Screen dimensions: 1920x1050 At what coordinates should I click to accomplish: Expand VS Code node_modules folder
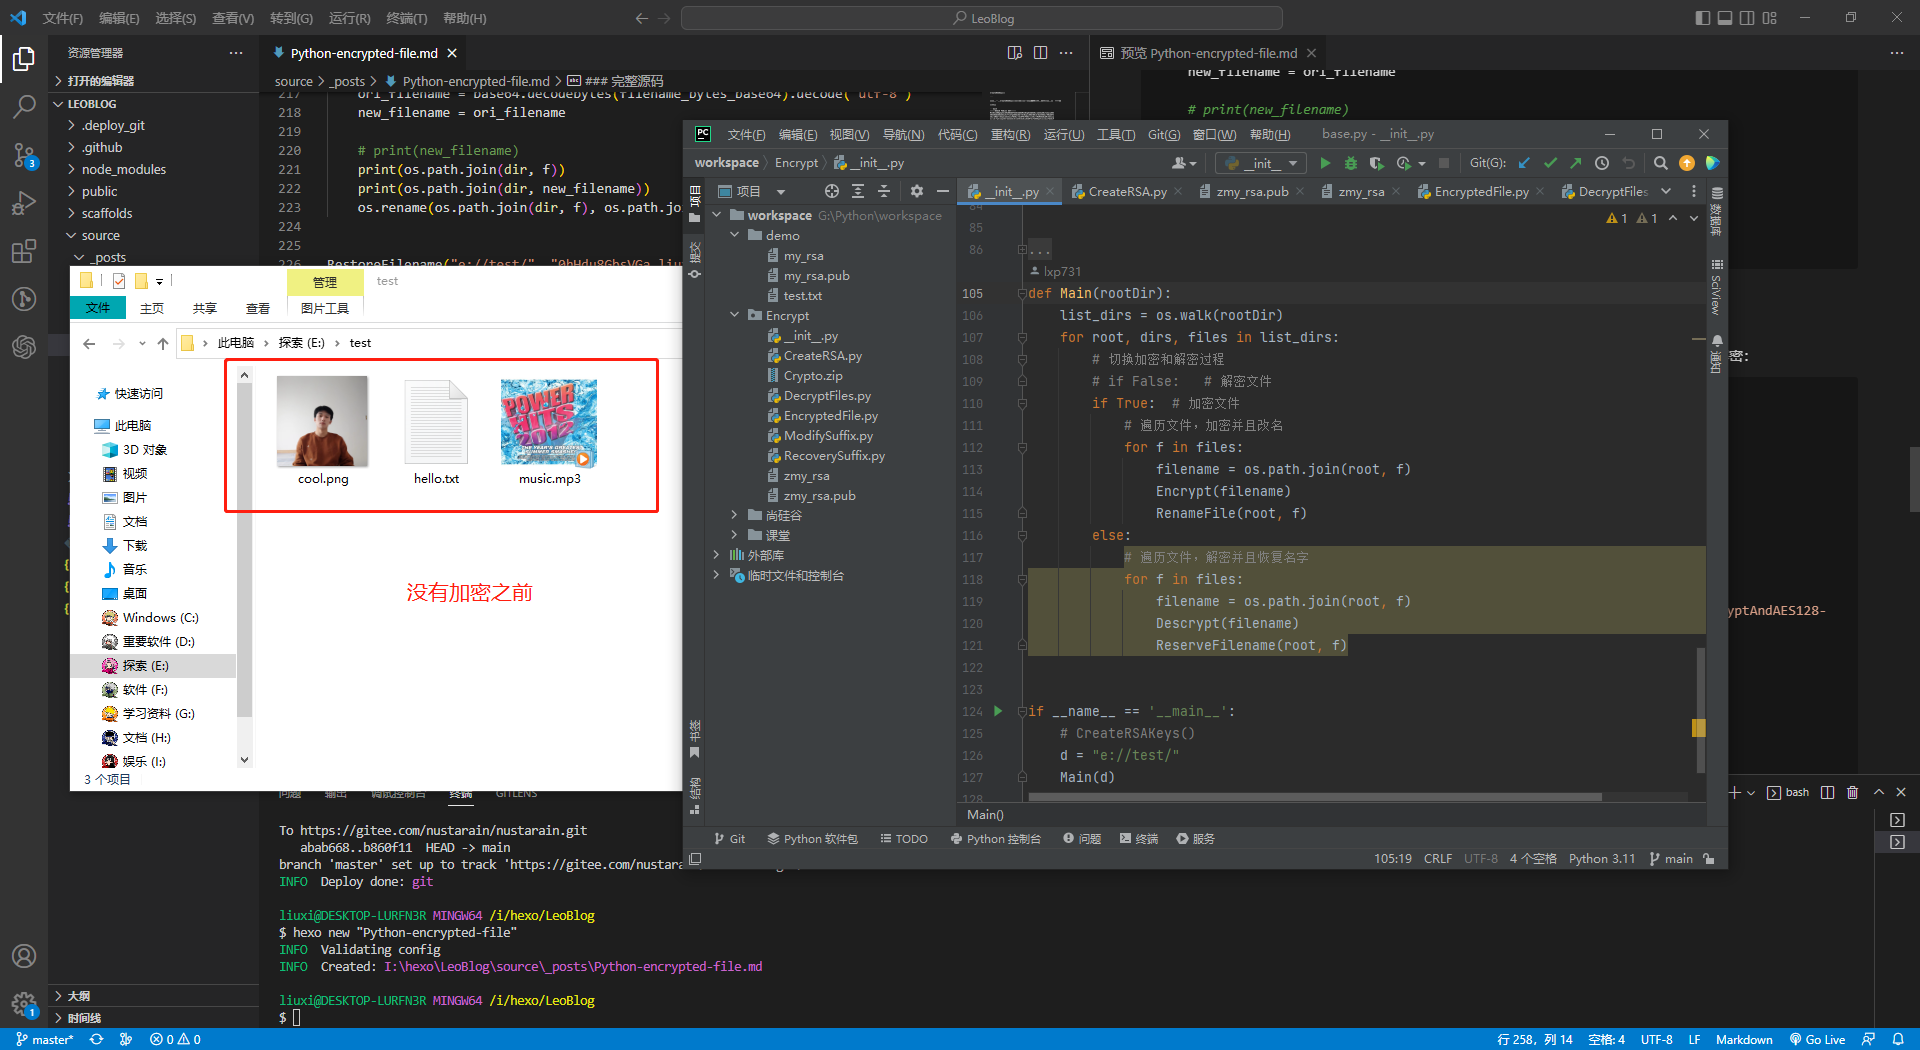tap(71, 169)
